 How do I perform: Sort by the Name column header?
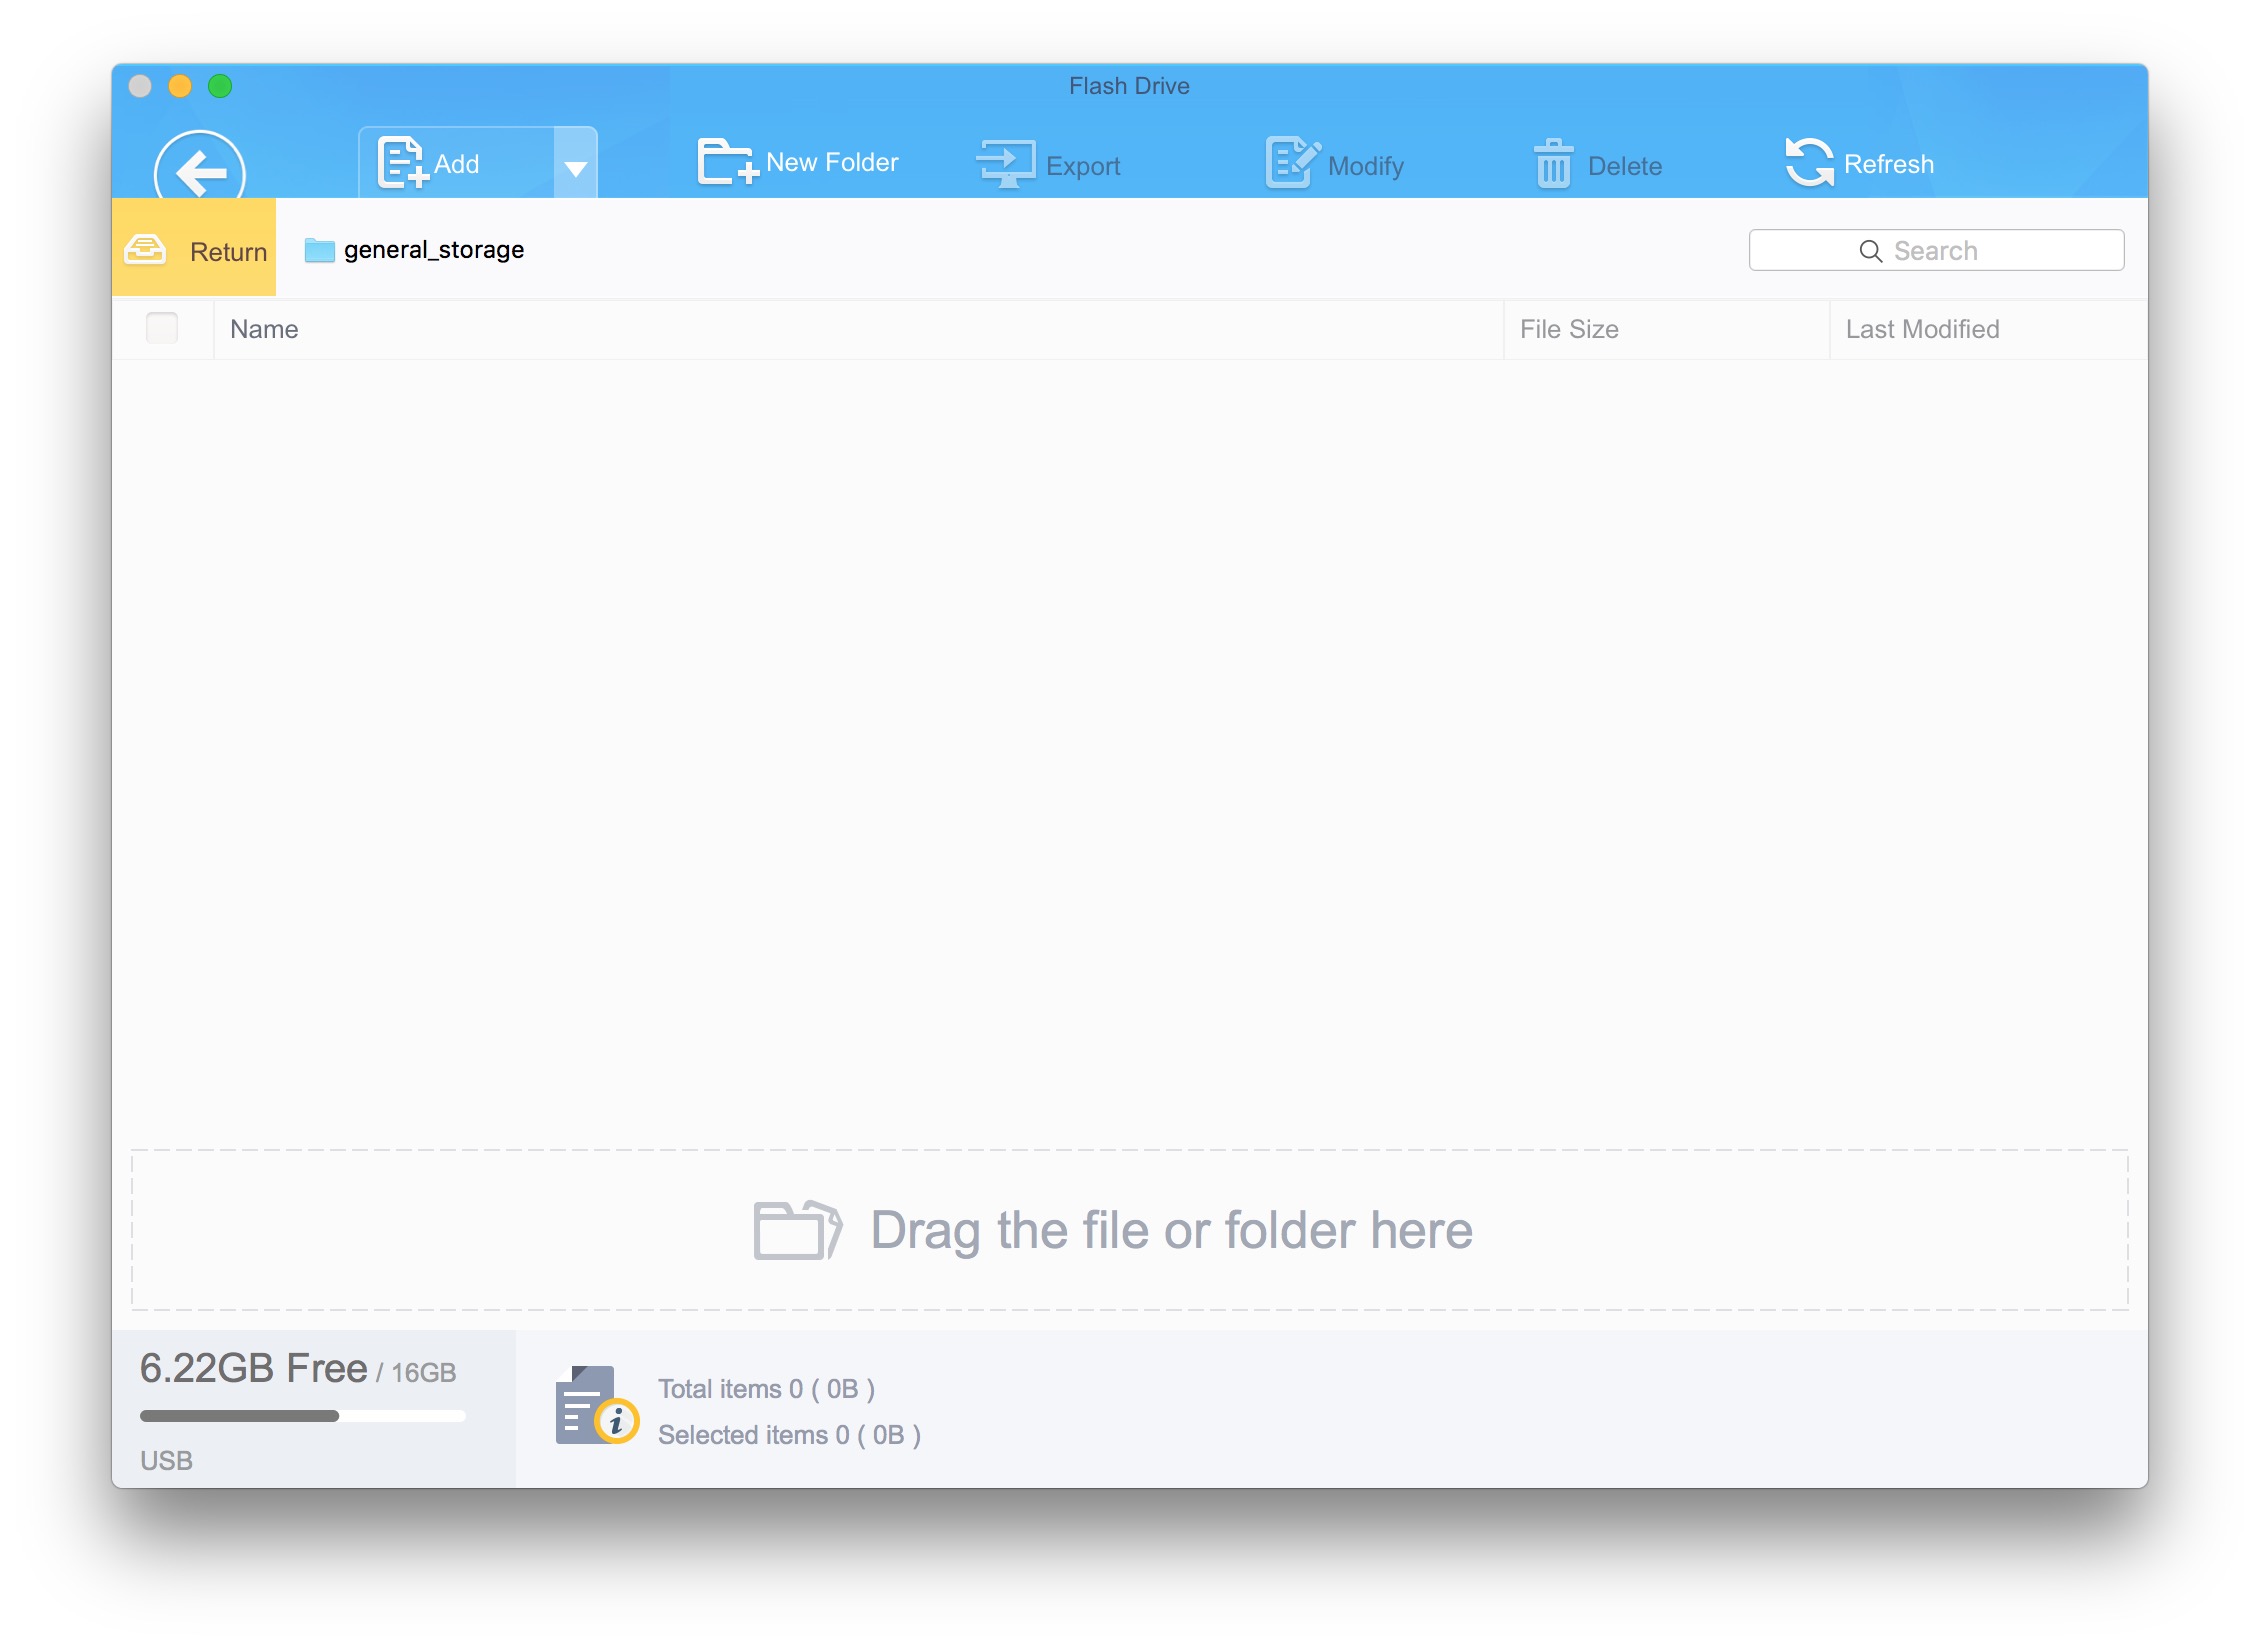264,329
